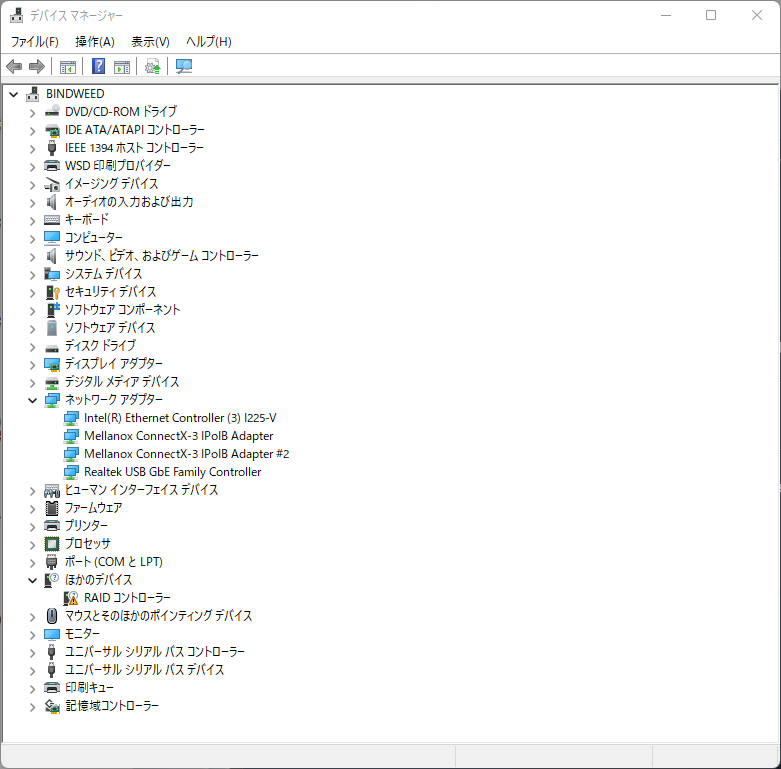Expand the ユニバーサル シリアル バス コントローラー category
This screenshot has width=781, height=769.
(x=33, y=652)
